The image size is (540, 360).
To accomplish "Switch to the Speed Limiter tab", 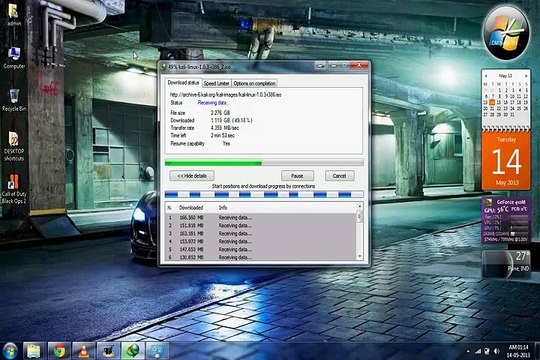I will (x=216, y=83).
